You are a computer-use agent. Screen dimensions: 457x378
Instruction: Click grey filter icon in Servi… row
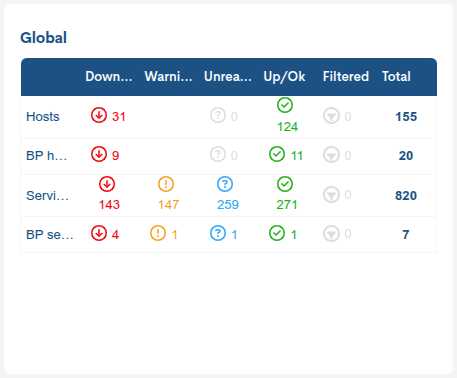point(331,194)
